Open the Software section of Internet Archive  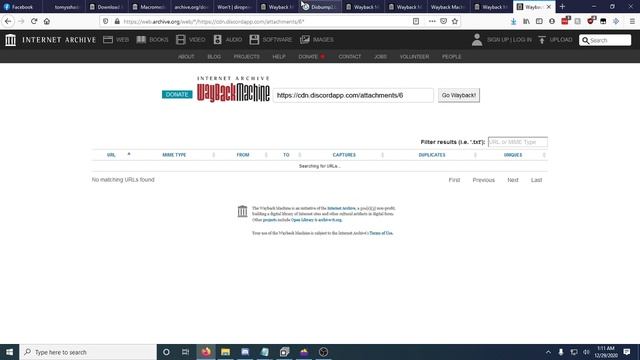click(x=271, y=40)
